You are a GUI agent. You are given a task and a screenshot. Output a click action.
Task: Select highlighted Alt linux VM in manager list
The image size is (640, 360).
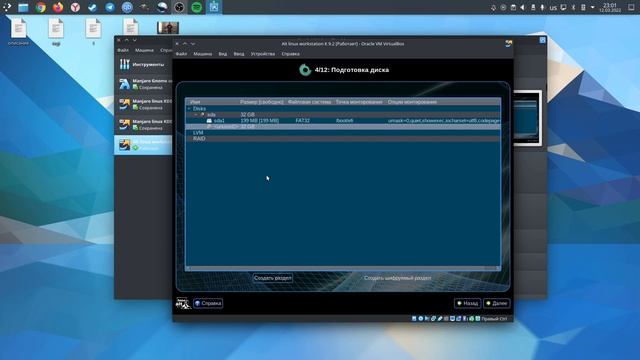pos(144,144)
